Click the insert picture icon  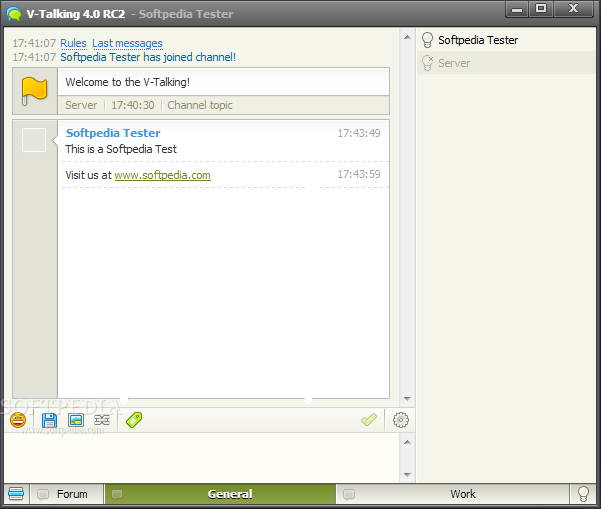(76, 420)
